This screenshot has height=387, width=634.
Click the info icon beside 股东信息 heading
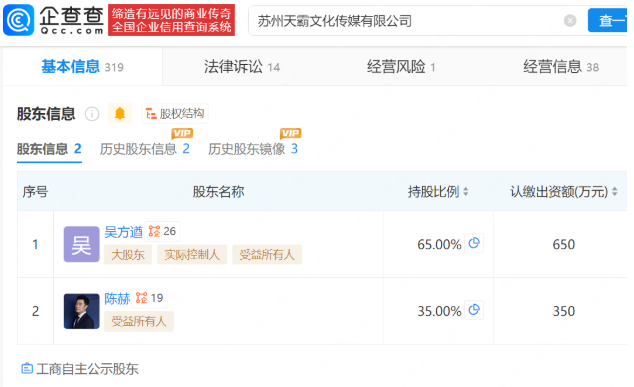pos(92,114)
